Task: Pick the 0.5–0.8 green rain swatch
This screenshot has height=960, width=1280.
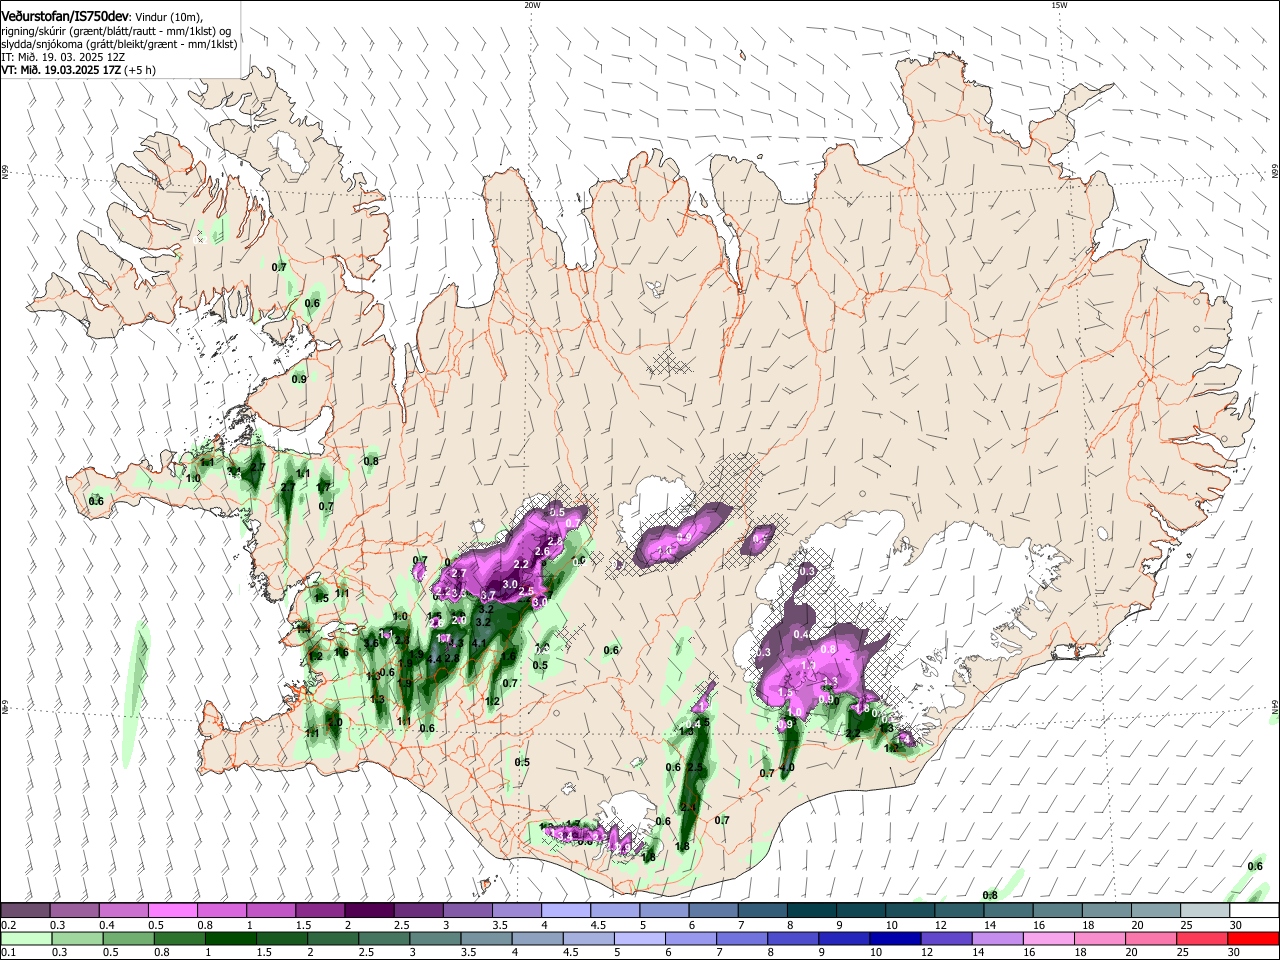Action: coord(127,938)
